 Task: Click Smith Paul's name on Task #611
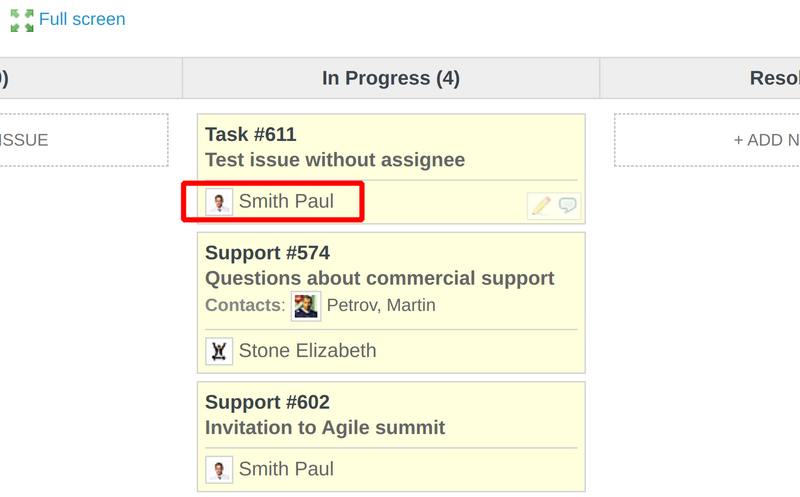point(286,202)
